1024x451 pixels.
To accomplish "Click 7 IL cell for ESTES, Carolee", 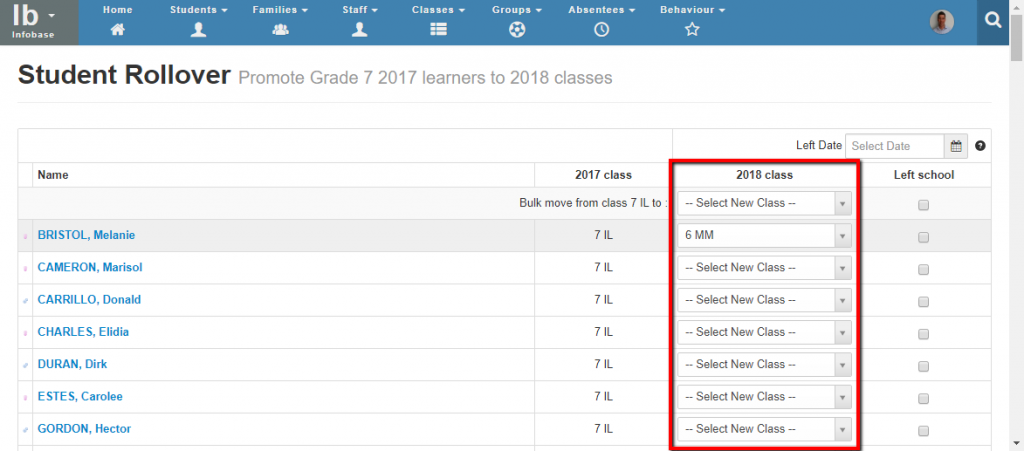I will pyautogui.click(x=603, y=396).
